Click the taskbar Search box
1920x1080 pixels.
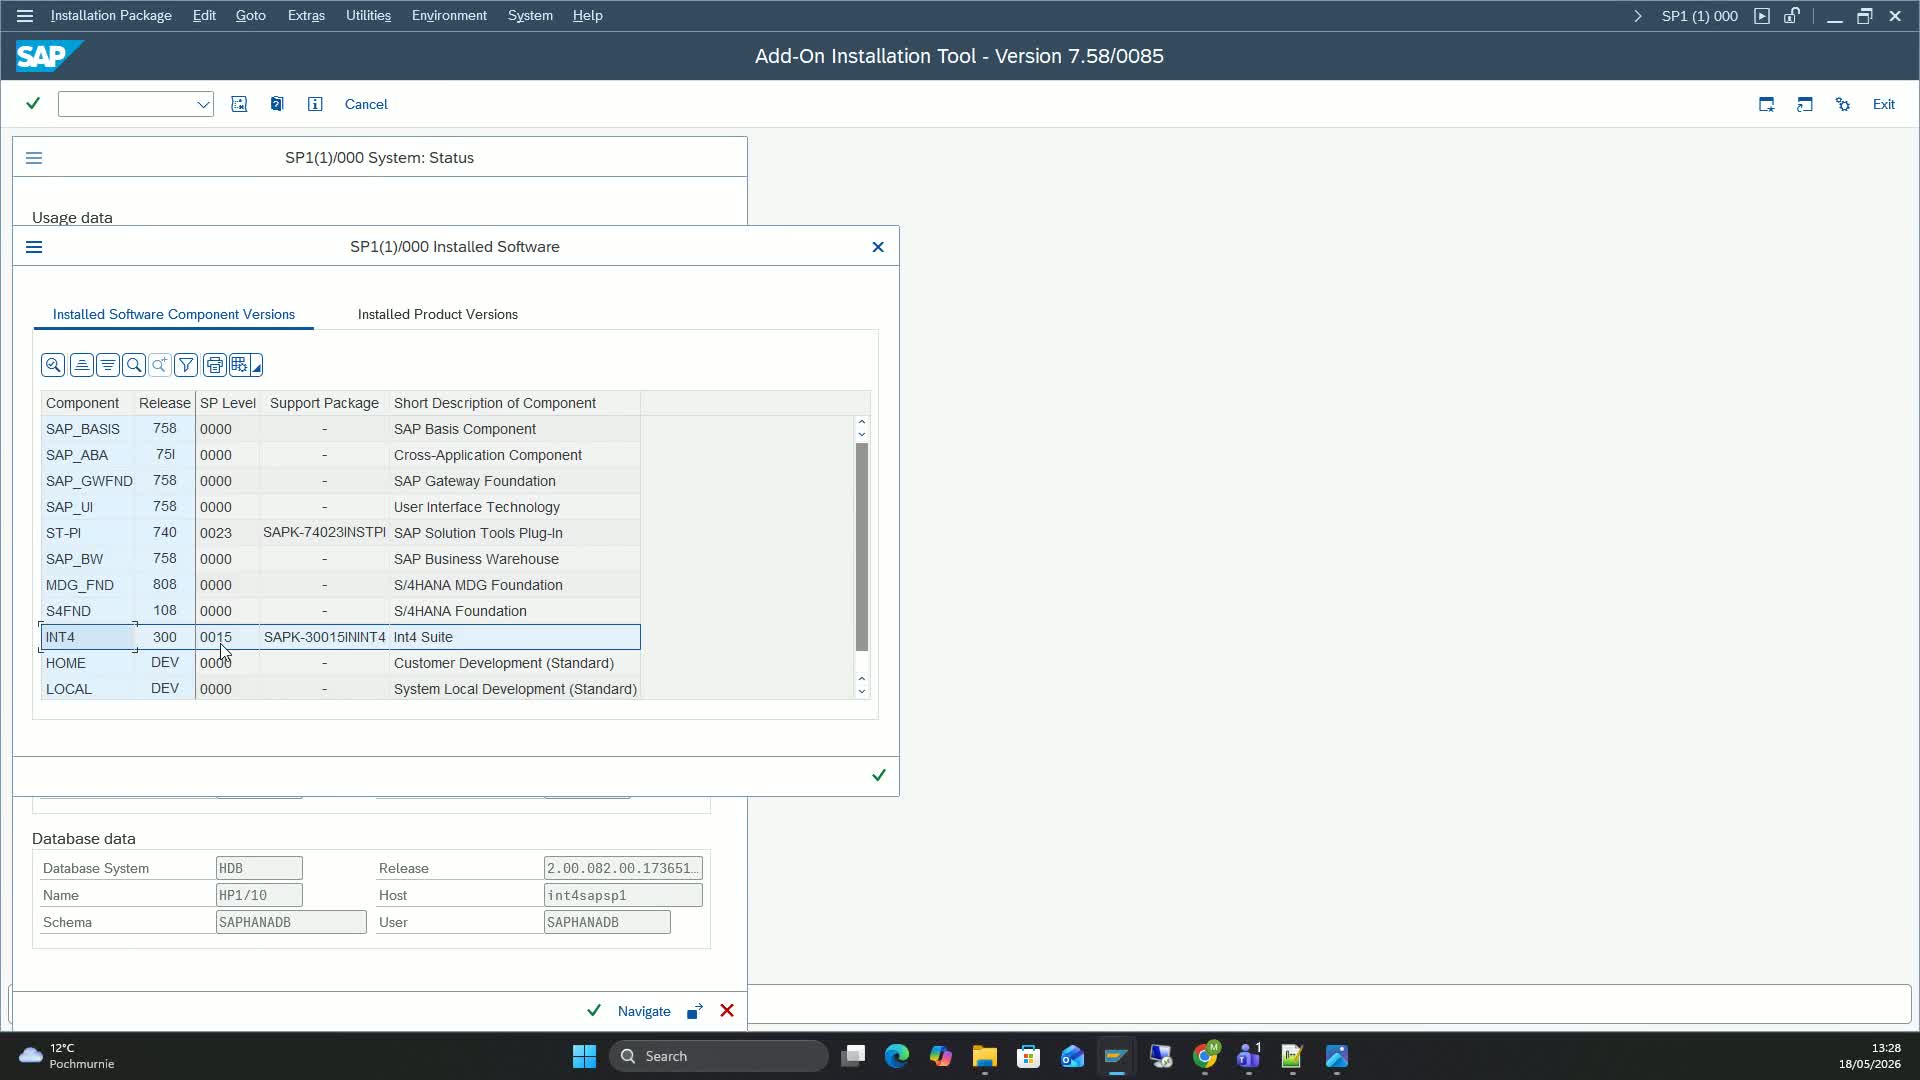[x=719, y=1056]
